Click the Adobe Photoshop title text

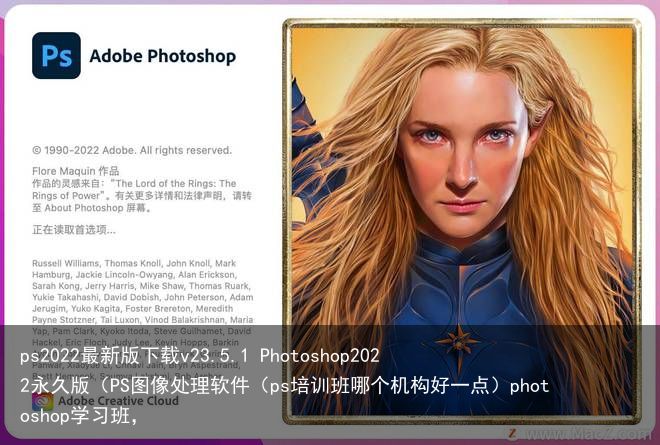(x=162, y=56)
